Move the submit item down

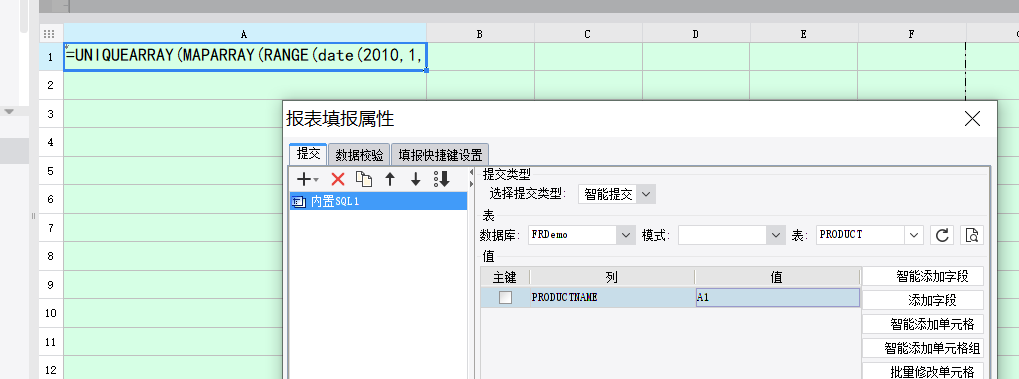click(416, 179)
